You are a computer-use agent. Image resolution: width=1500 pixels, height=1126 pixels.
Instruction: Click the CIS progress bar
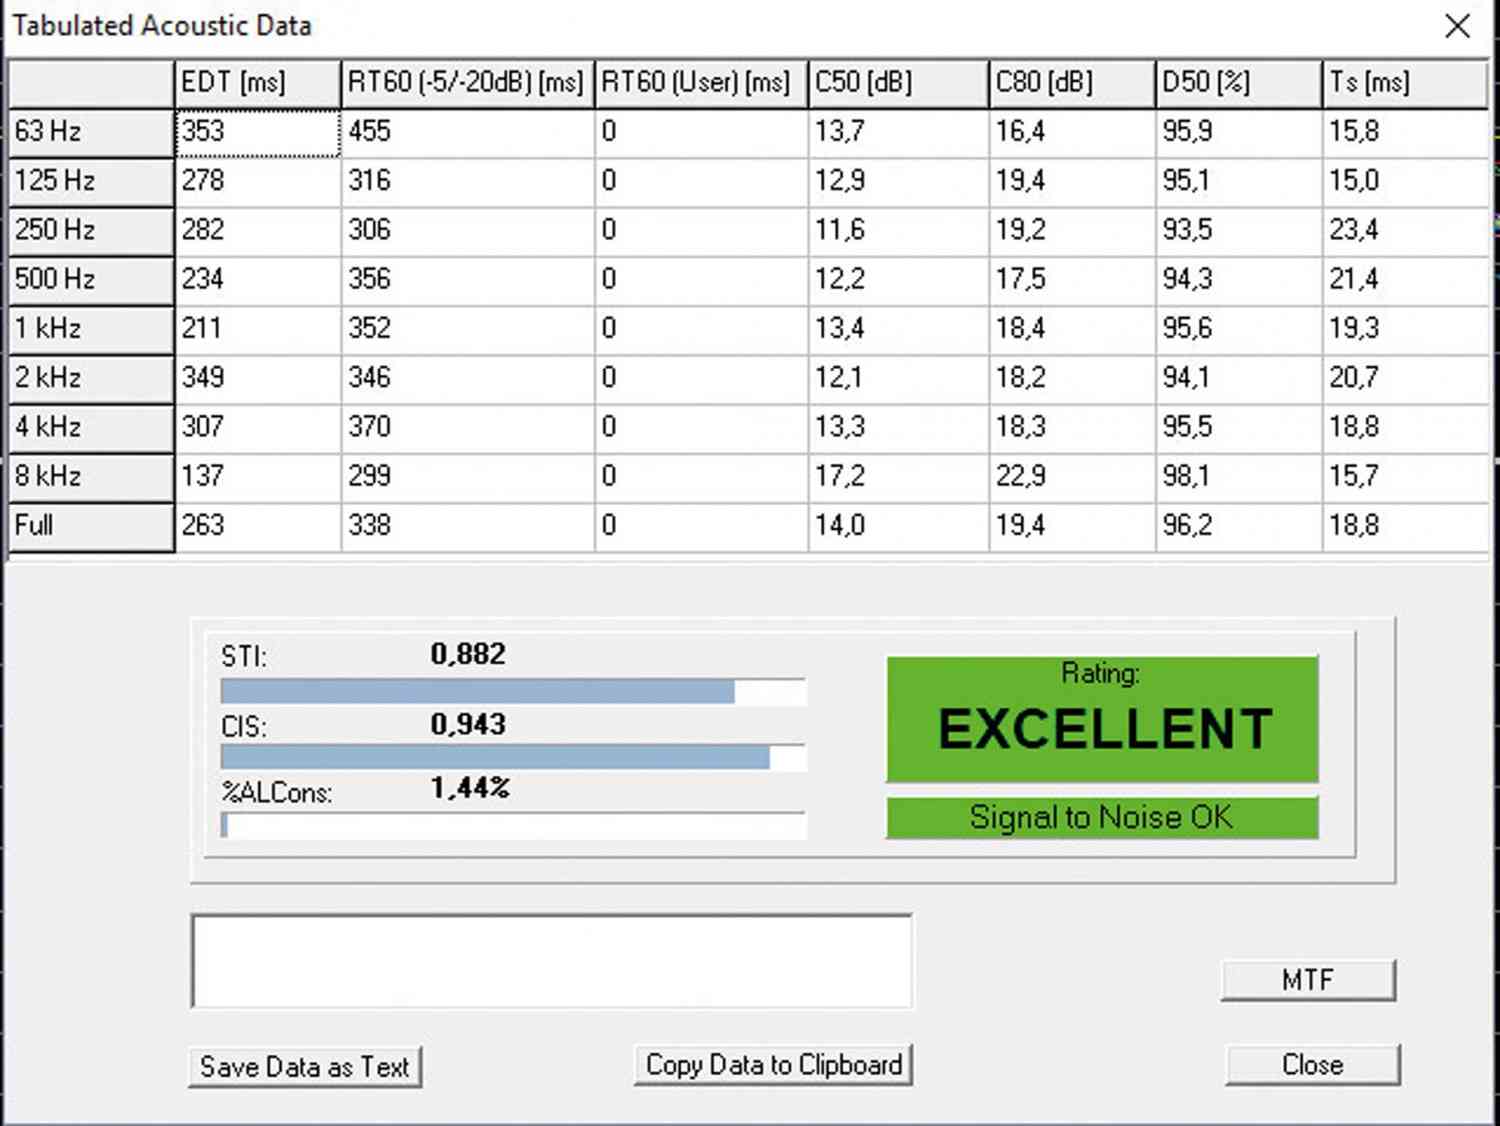tap(513, 757)
